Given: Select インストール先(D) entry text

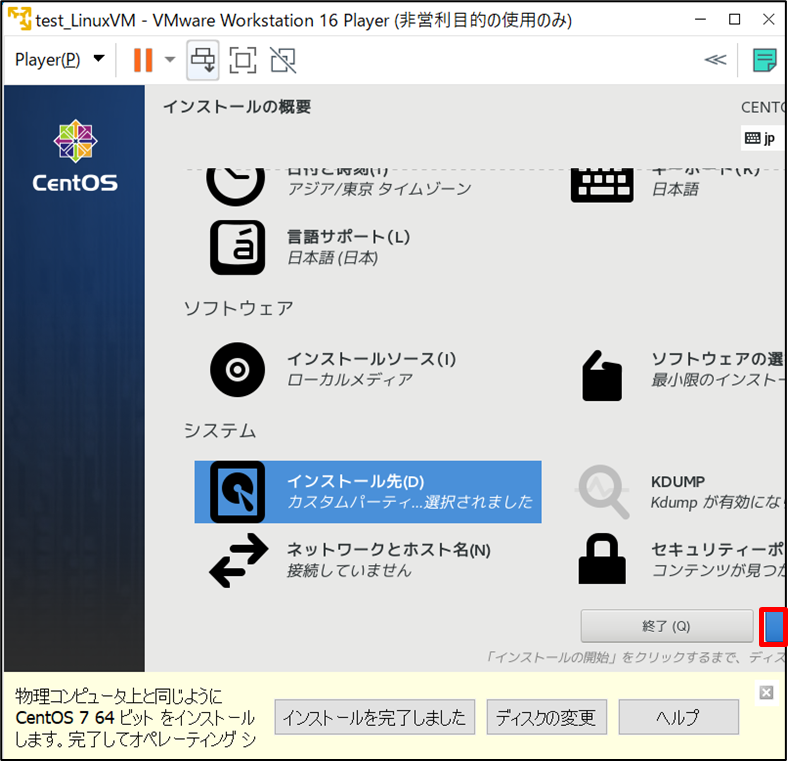Looking at the screenshot, I should click(x=355, y=481).
